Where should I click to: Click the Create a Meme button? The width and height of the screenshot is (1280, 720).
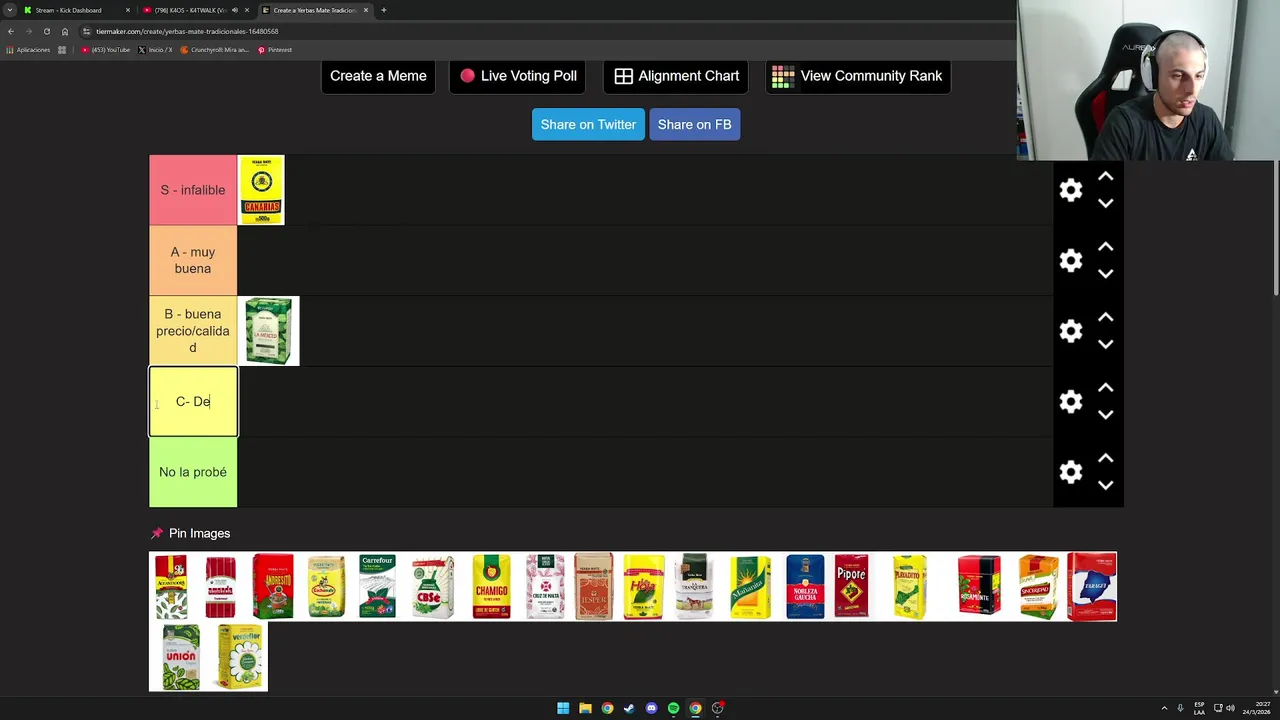tap(378, 76)
